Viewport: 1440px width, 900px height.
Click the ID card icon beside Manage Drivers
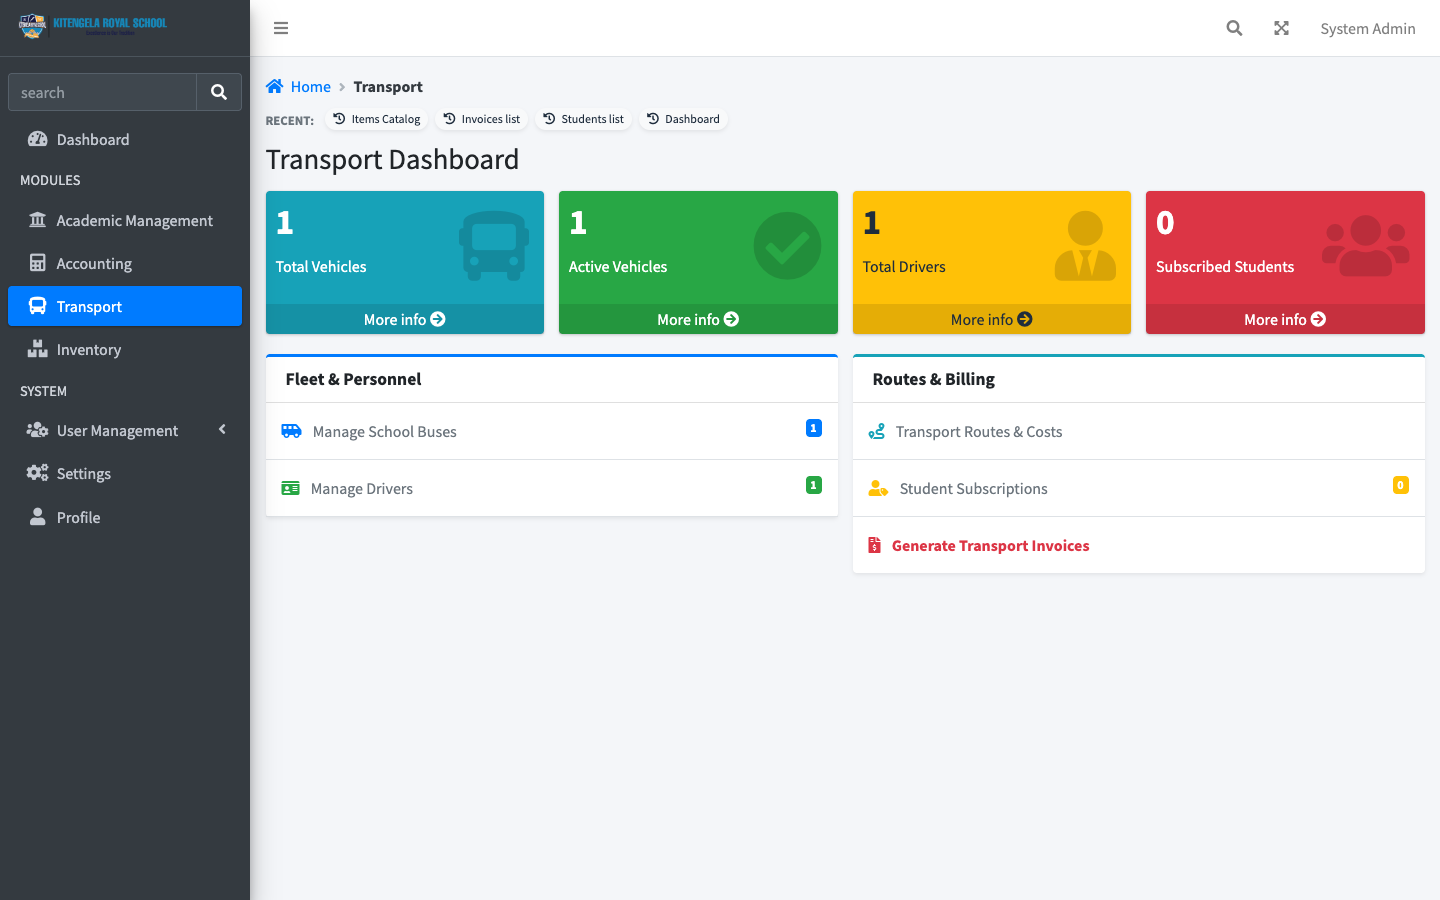click(290, 488)
